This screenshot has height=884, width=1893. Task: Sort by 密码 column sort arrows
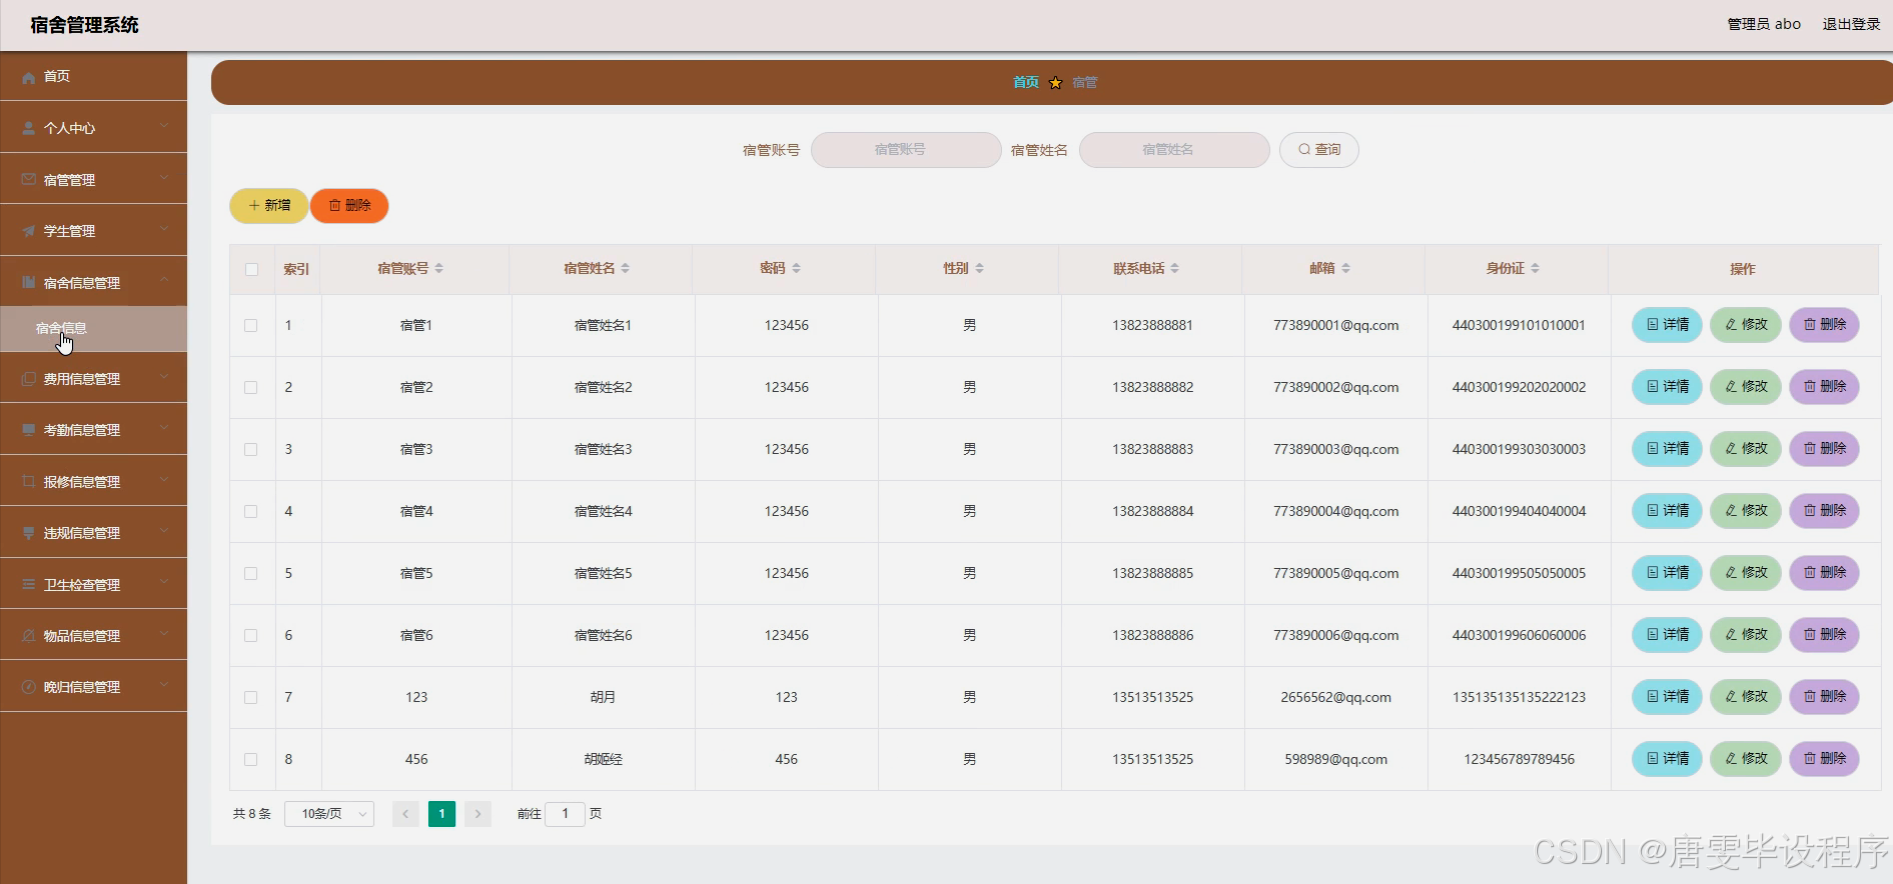click(x=796, y=268)
